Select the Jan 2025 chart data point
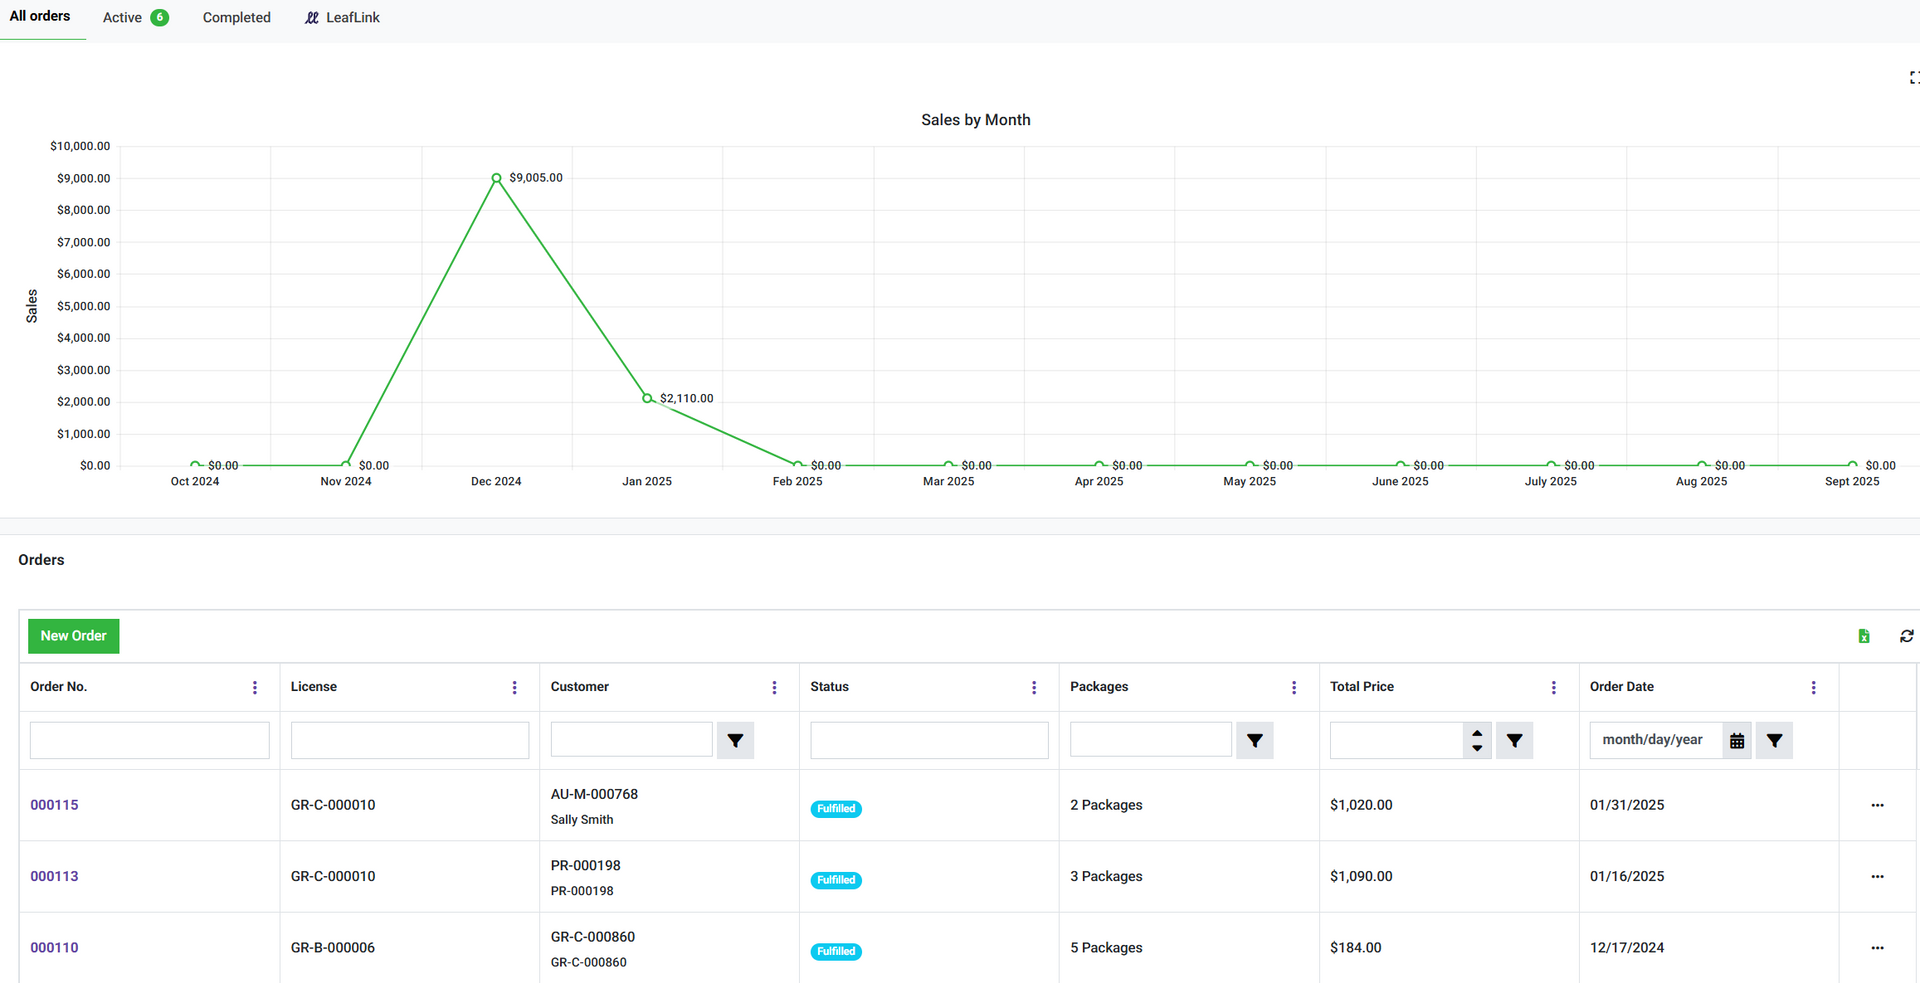The width and height of the screenshot is (1920, 983). [x=647, y=398]
